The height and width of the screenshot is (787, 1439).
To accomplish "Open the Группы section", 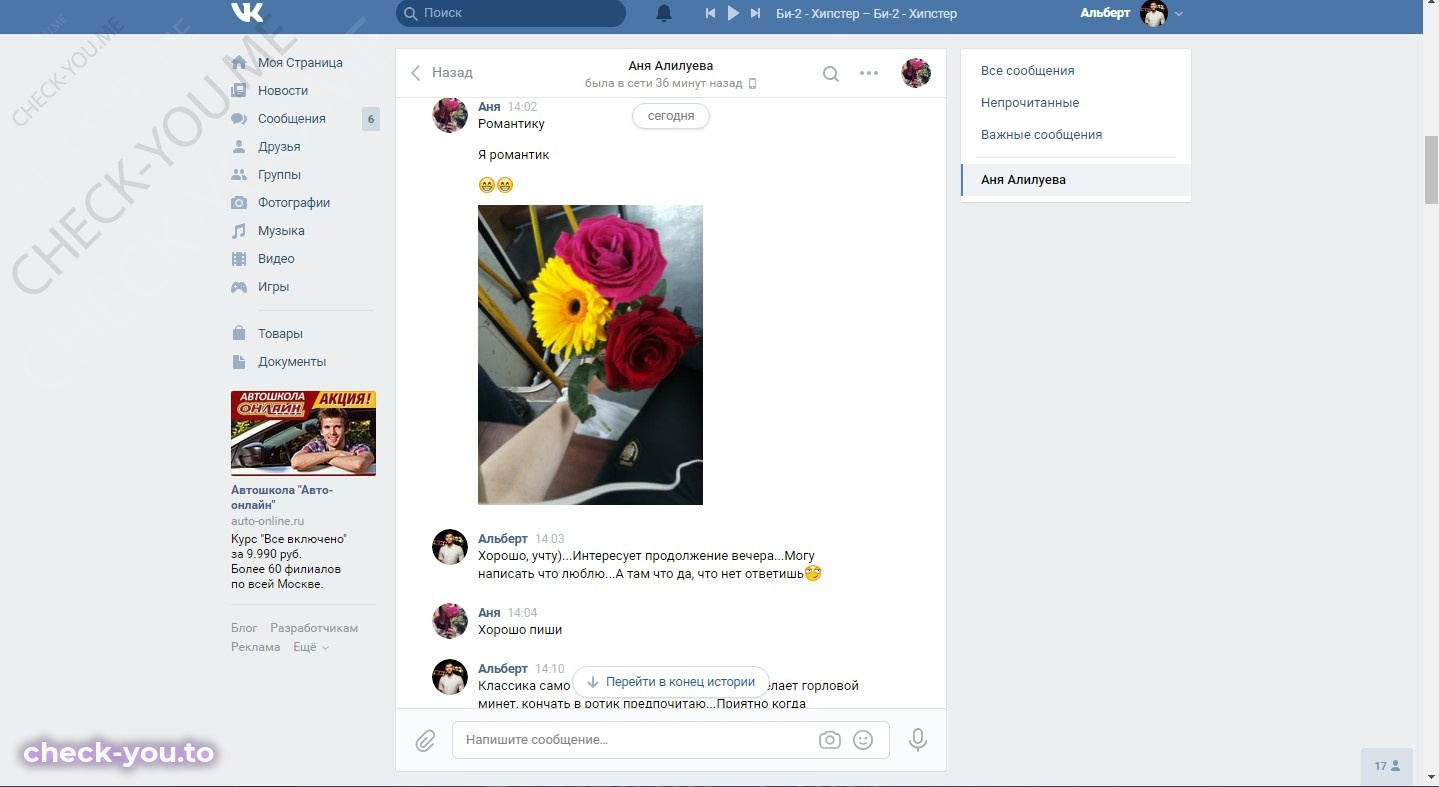I will click(x=279, y=174).
